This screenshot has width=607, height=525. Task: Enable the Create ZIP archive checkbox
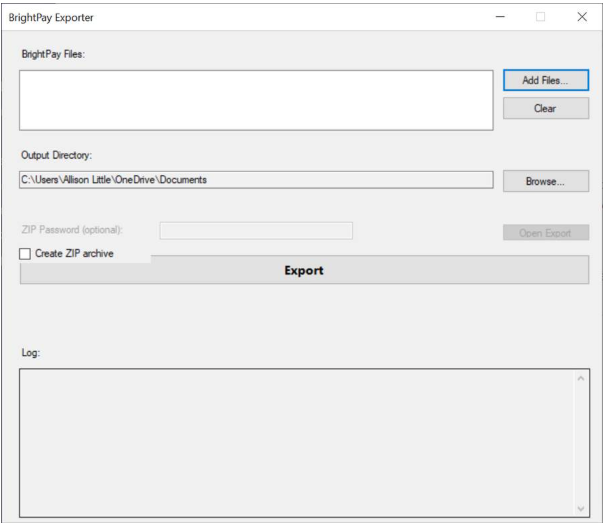25,254
